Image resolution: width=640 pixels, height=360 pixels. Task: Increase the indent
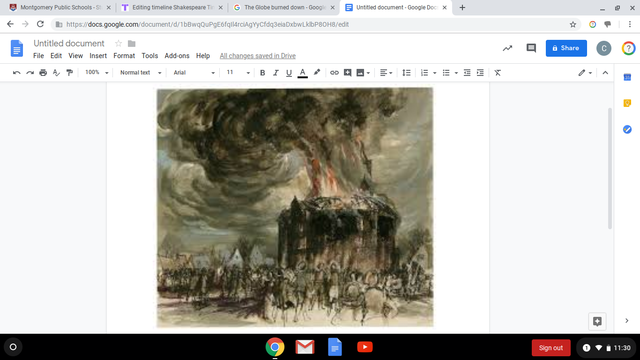pyautogui.click(x=480, y=73)
